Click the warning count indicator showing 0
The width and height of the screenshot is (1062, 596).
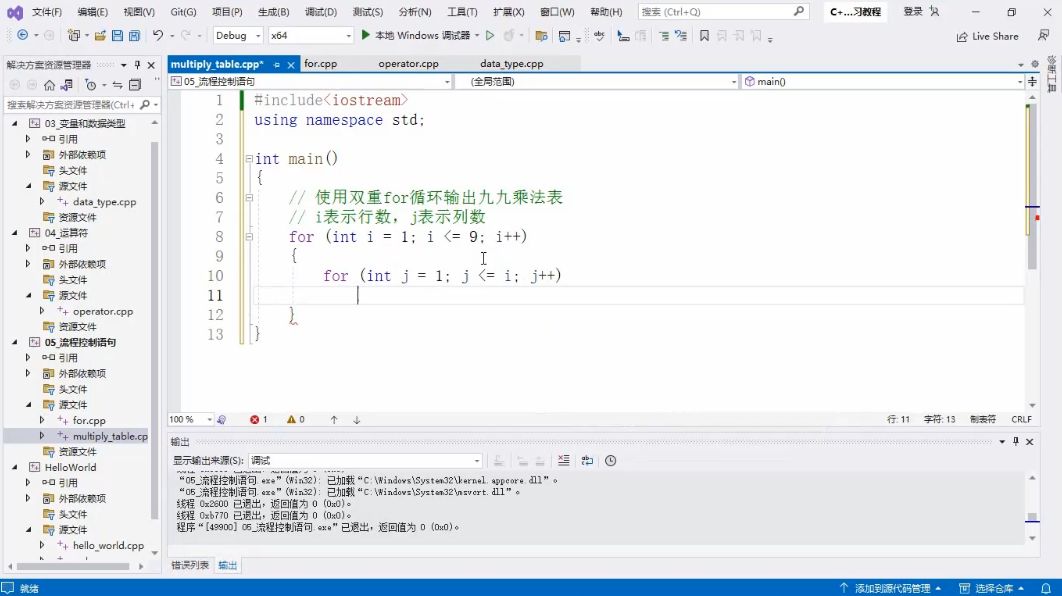point(296,420)
